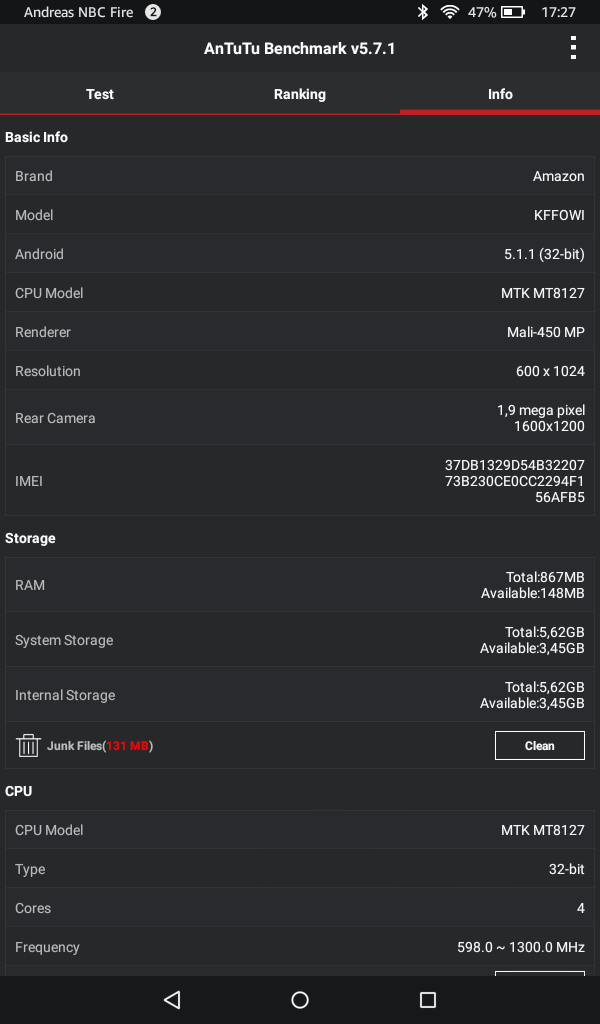Switch to the Ranking tab
Viewport: 600px width, 1024px height.
pyautogui.click(x=300, y=94)
